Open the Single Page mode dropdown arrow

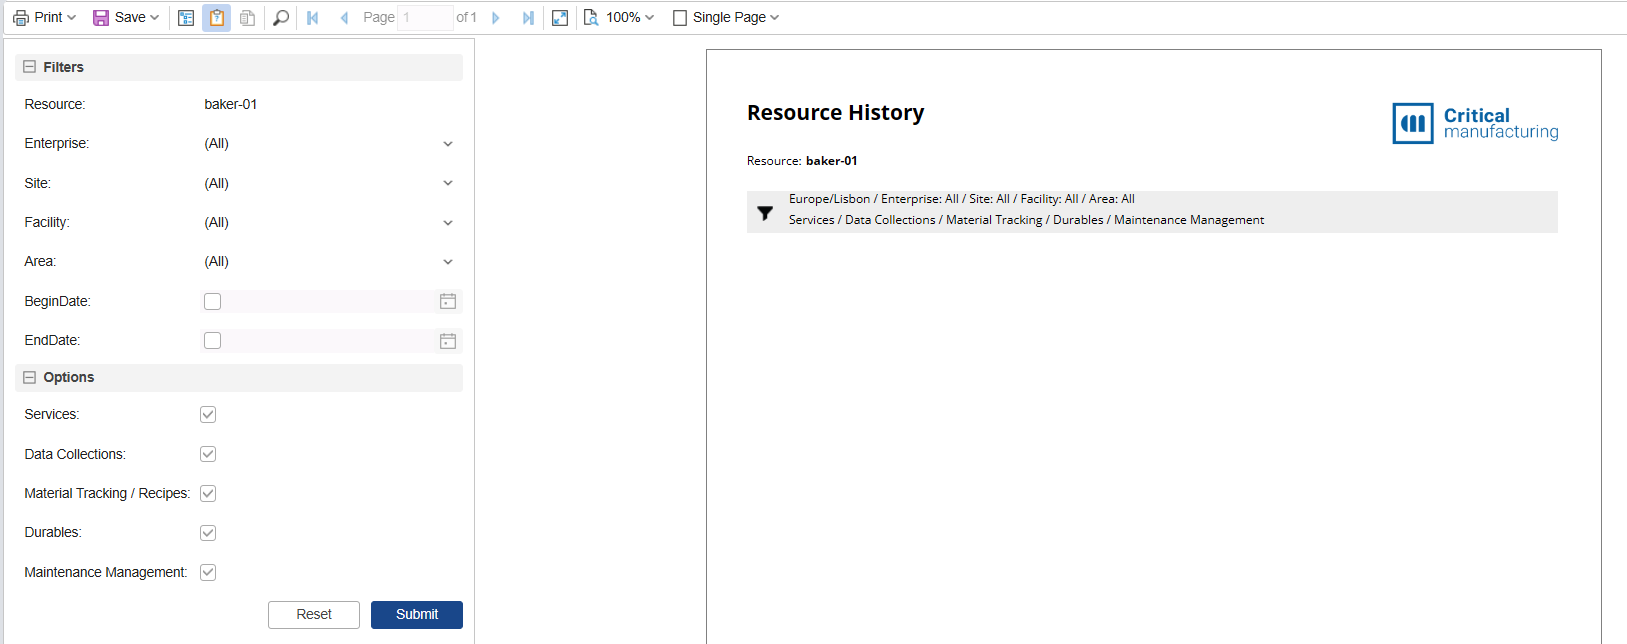click(x=775, y=18)
